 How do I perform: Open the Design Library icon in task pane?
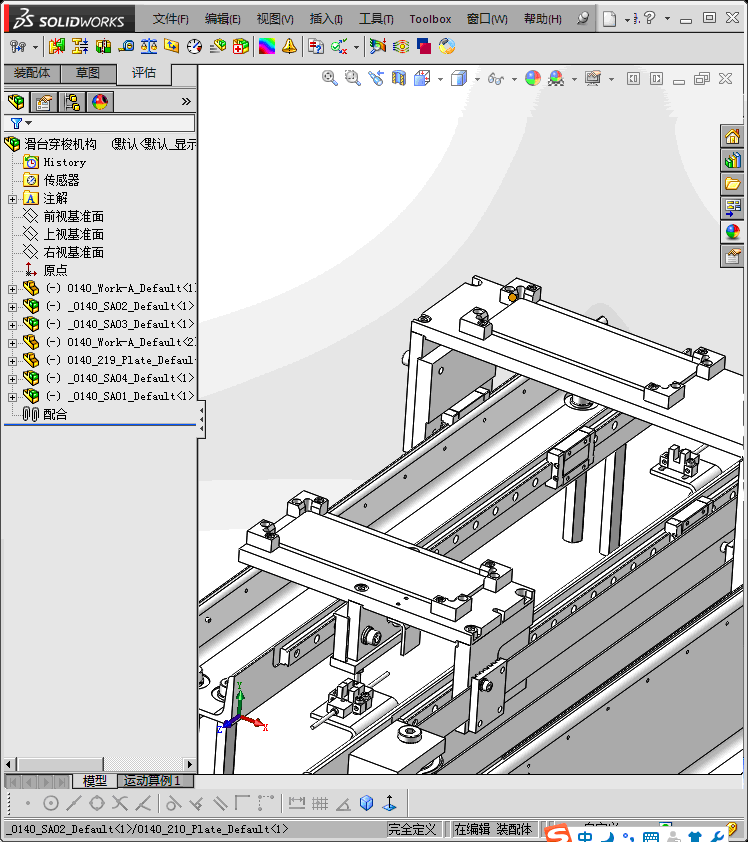pyautogui.click(x=733, y=160)
